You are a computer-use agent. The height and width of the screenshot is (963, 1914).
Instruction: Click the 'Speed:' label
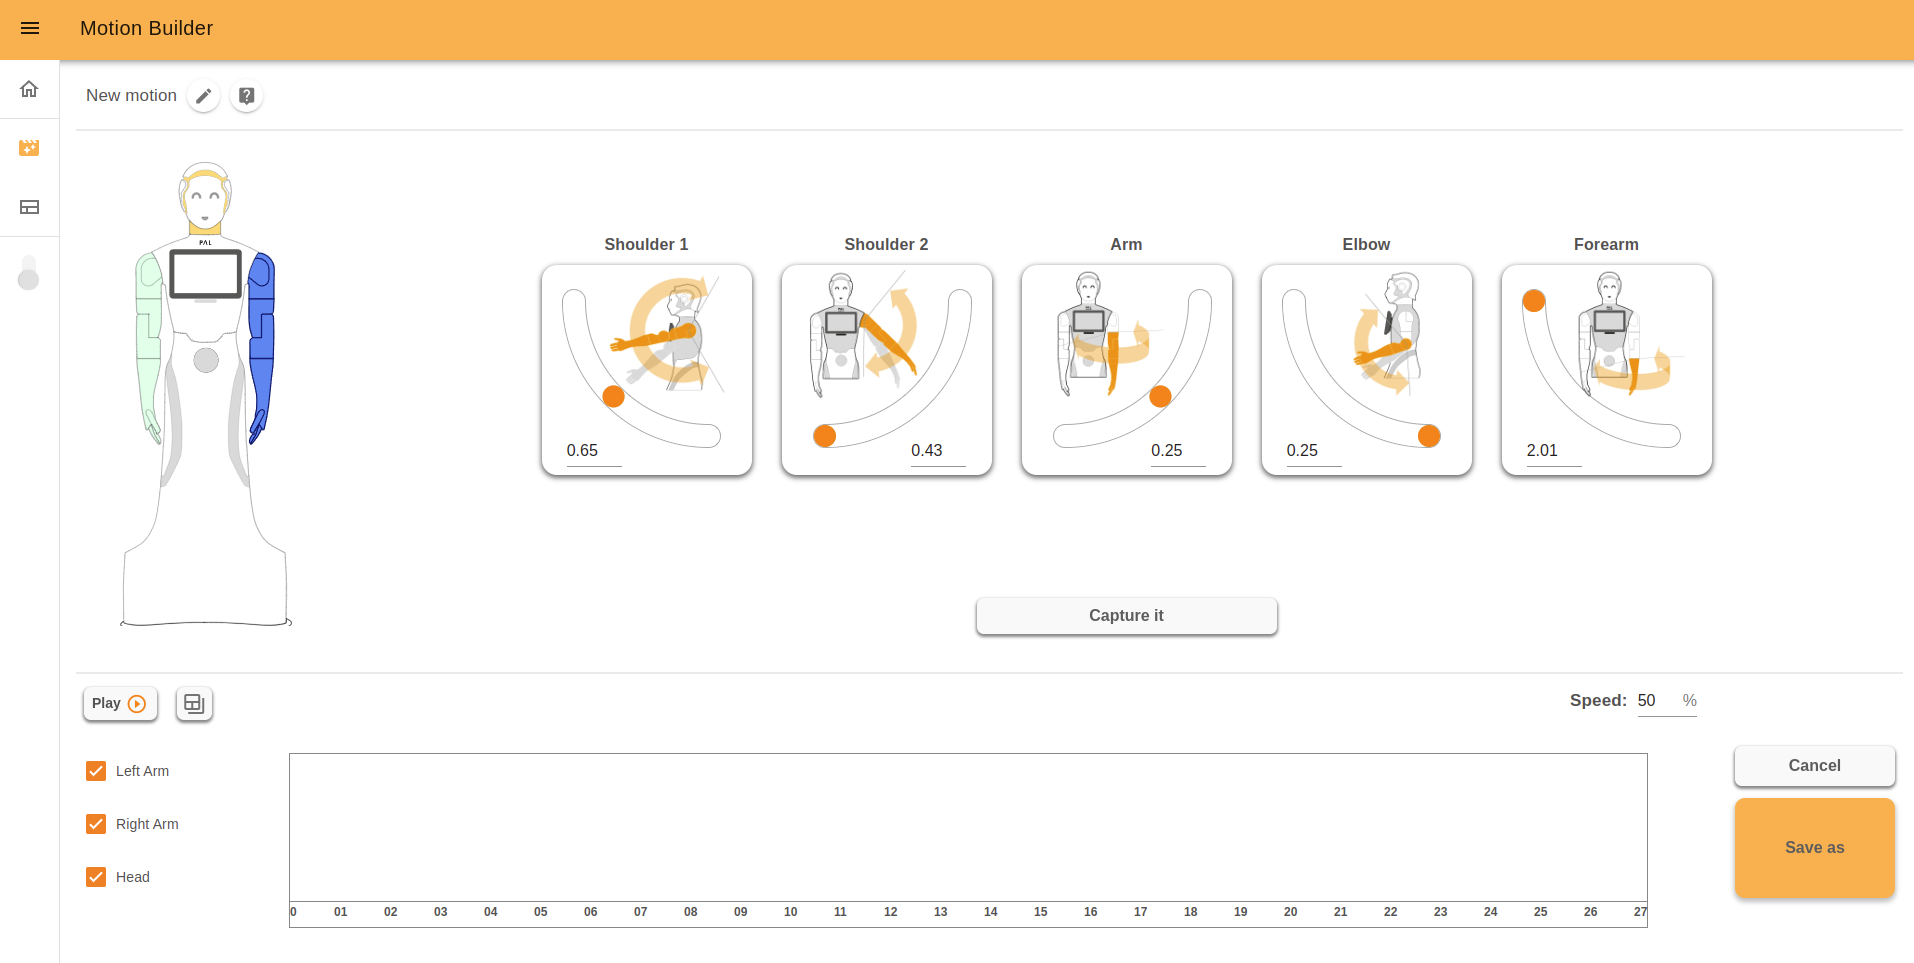coord(1598,701)
